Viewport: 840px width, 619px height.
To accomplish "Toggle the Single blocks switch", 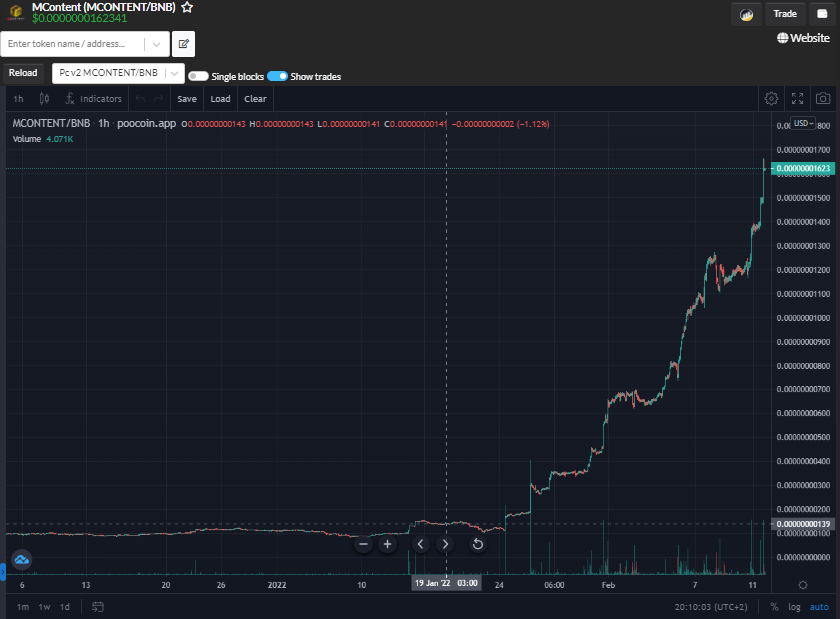I will (x=198, y=76).
